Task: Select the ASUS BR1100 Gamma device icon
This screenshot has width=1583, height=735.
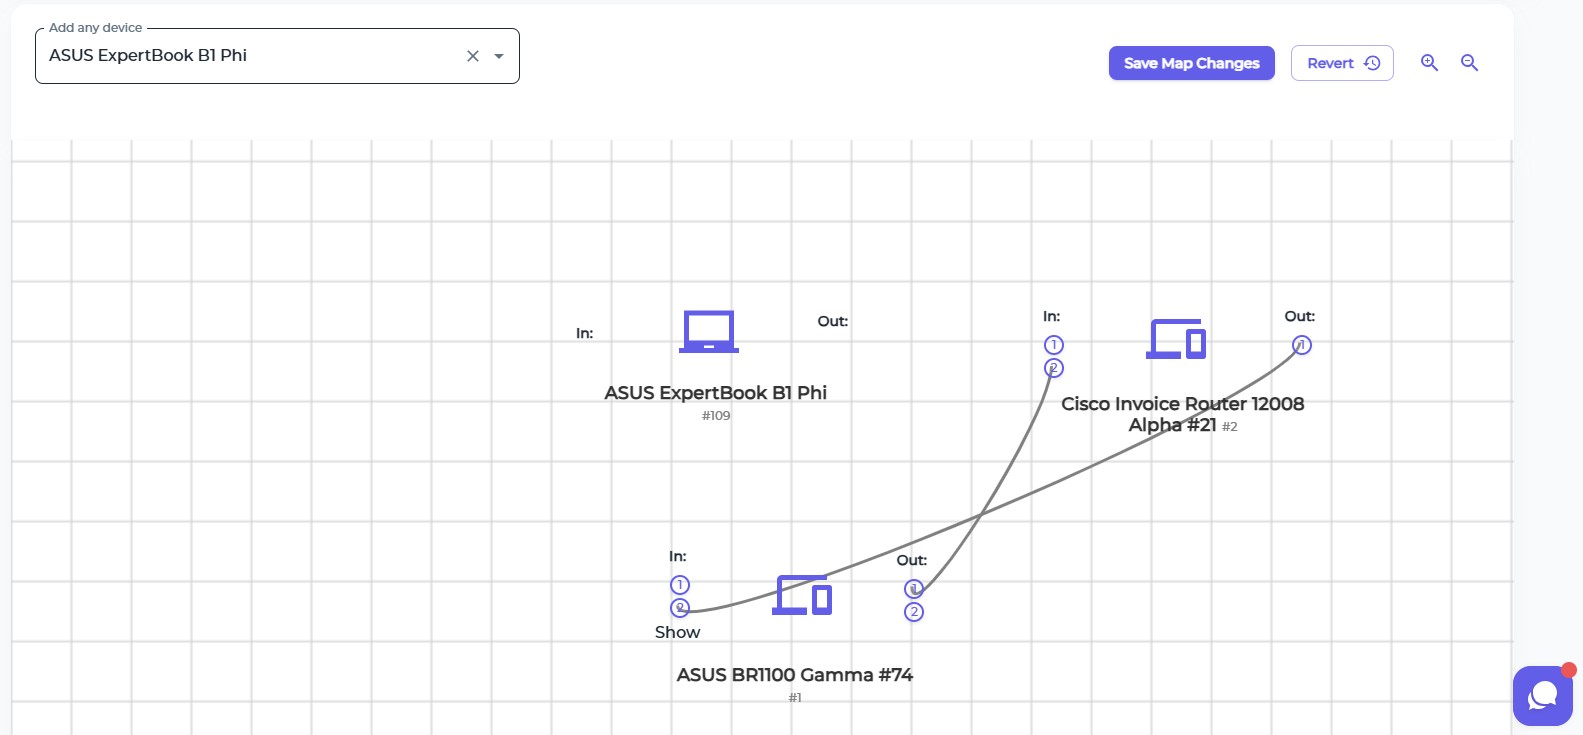Action: (x=802, y=595)
